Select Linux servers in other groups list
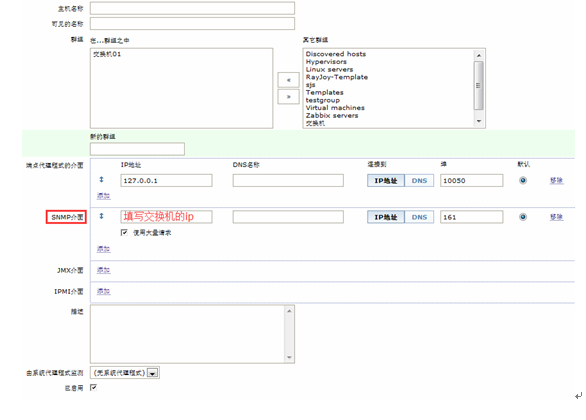This screenshot has width=586, height=420. pyautogui.click(x=329, y=70)
